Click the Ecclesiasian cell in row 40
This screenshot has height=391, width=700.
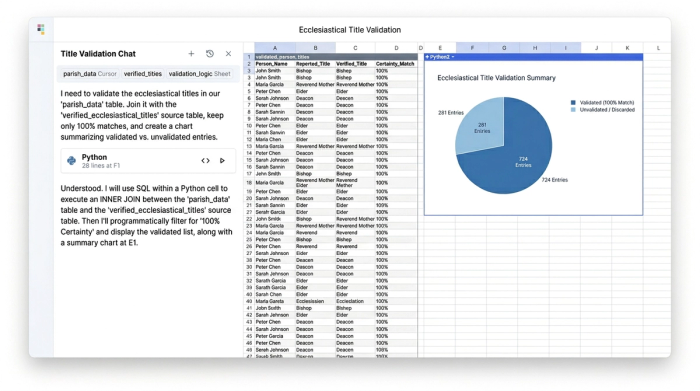[315, 301]
